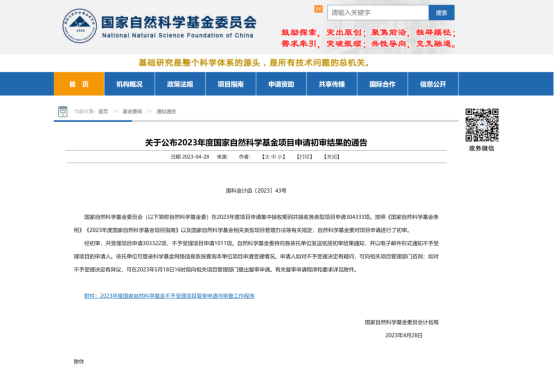This screenshot has height=368, width=554.
Task: Choose medium font size 中
Action: point(273,157)
